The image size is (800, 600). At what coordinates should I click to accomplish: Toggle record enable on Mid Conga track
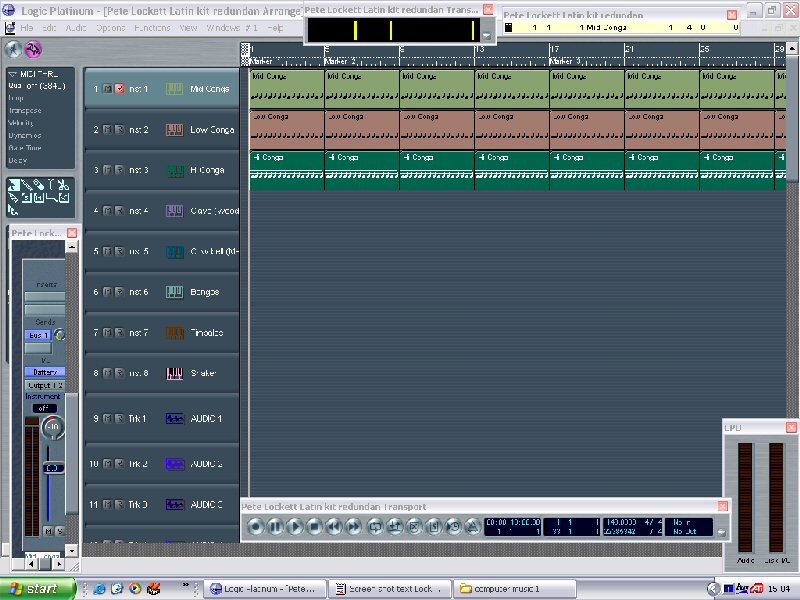(x=119, y=89)
